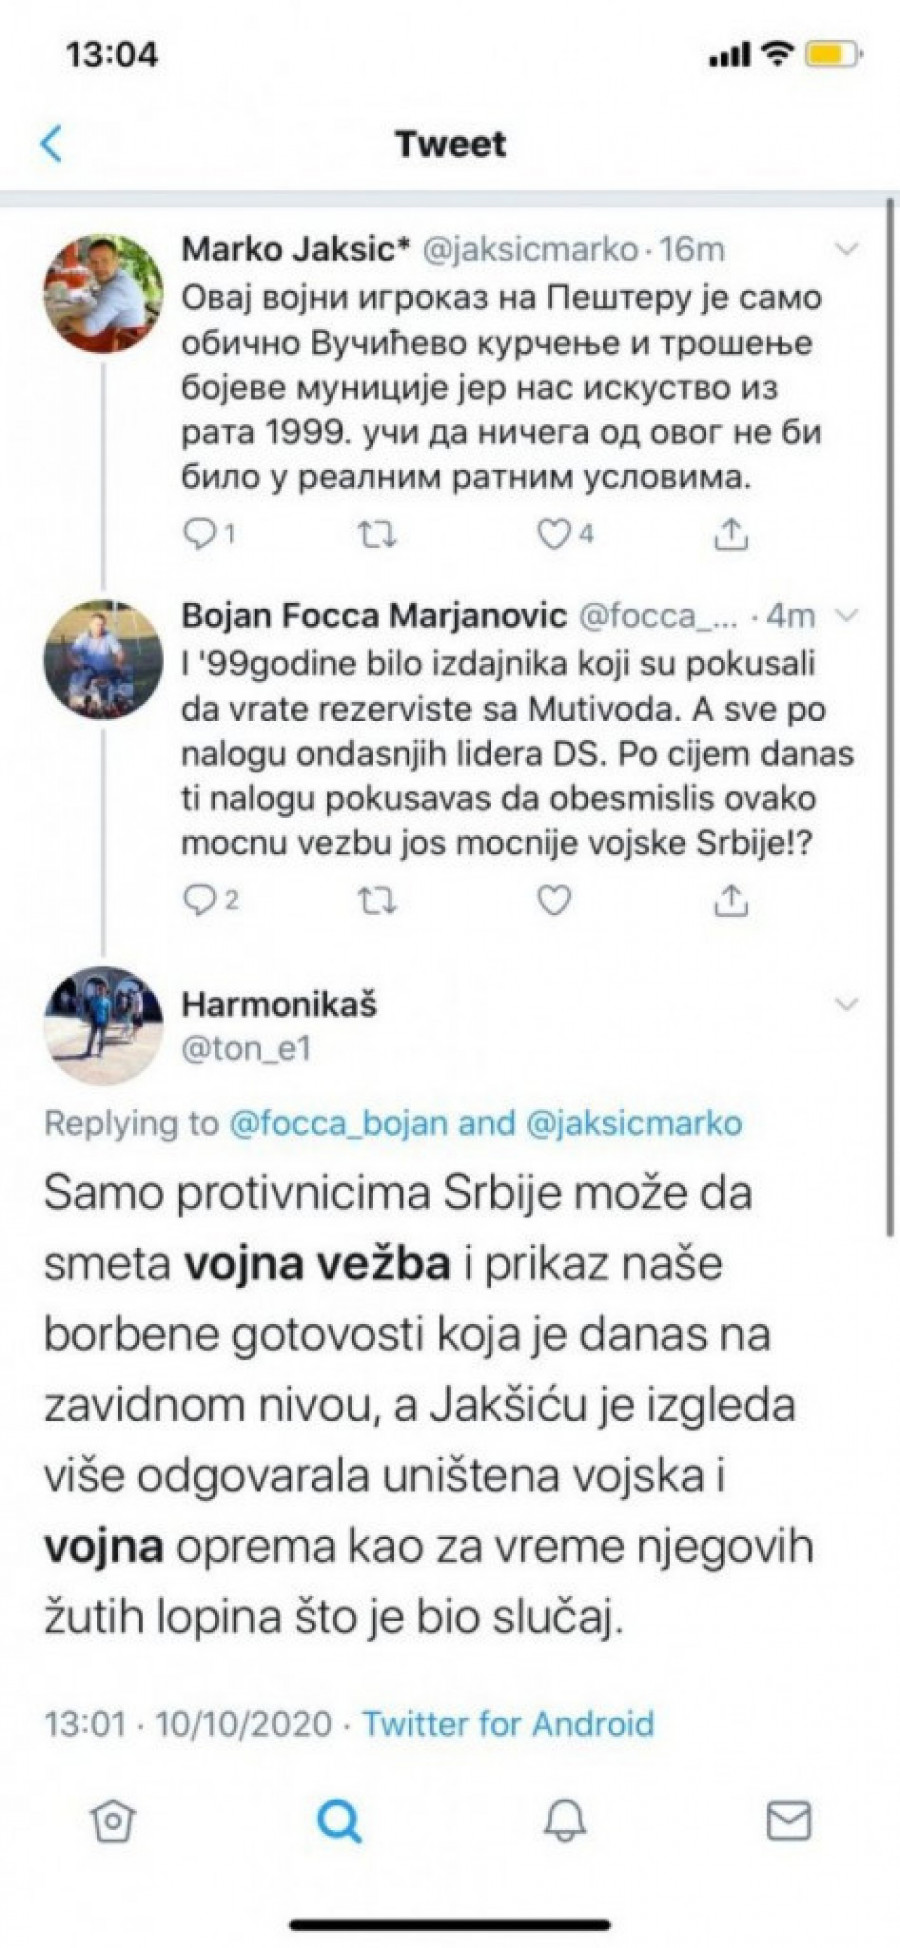Open options chevron on Marko Jaksic's tweet

(846, 250)
